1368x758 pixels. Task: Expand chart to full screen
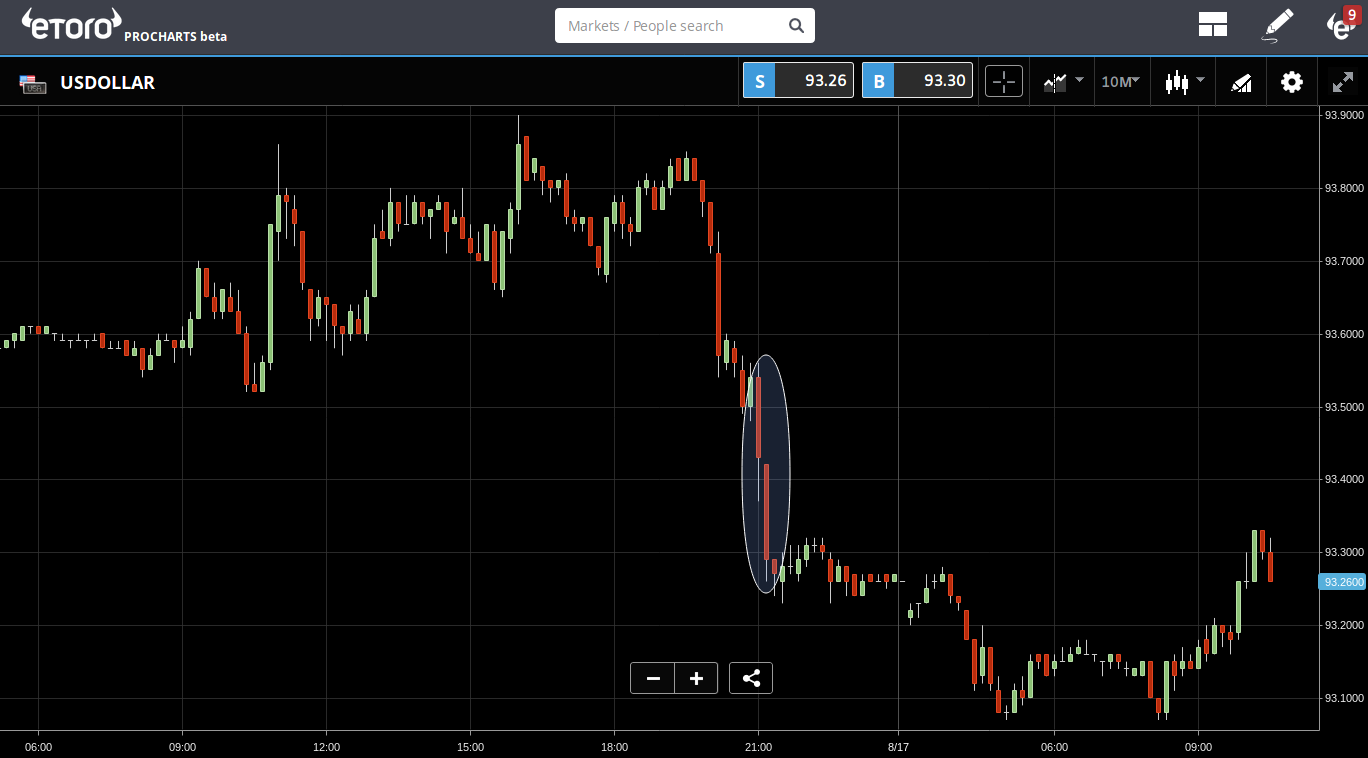coord(1343,82)
